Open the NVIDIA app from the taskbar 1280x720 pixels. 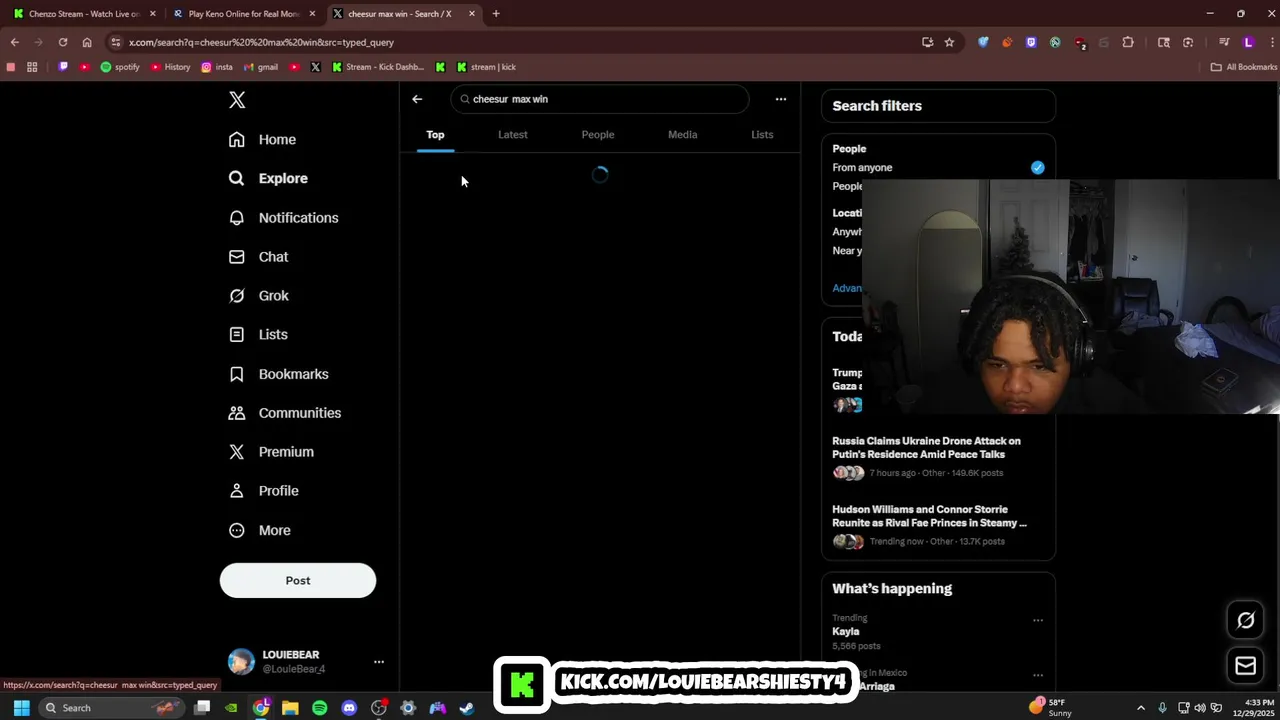(x=231, y=708)
